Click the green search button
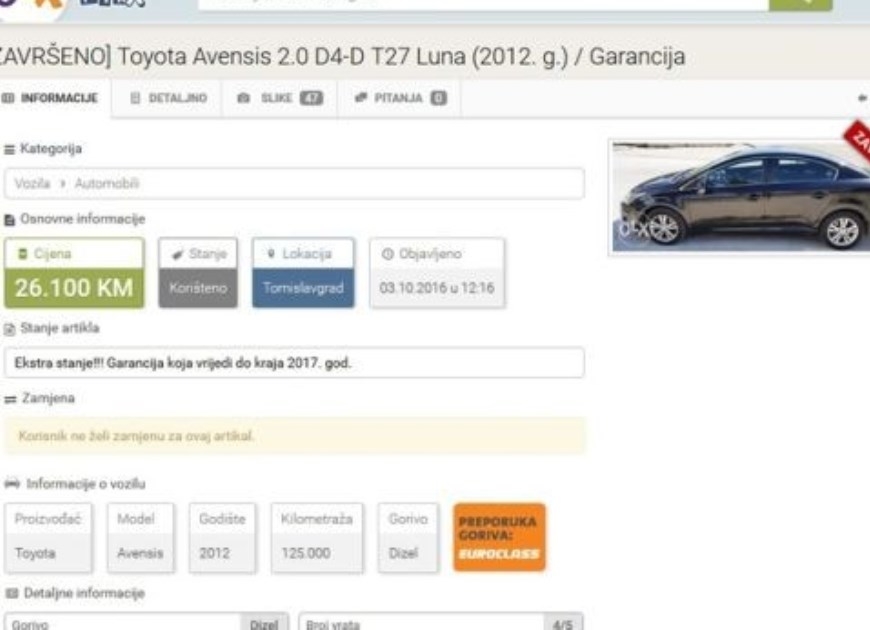 pos(800,4)
